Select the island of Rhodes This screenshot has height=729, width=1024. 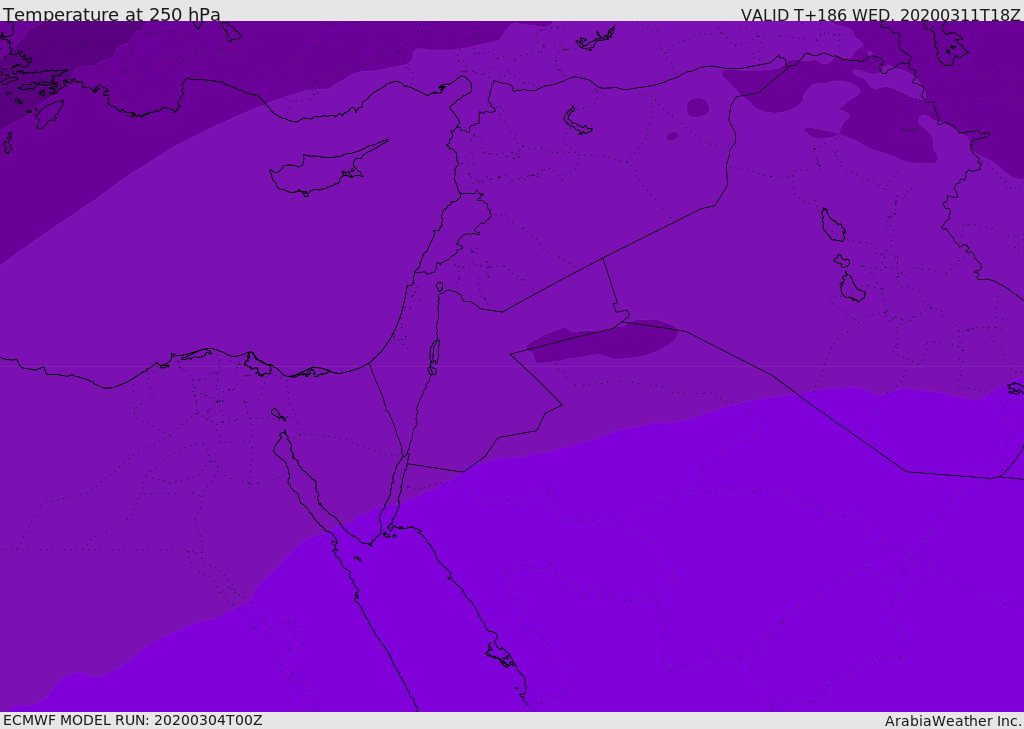coord(49,113)
